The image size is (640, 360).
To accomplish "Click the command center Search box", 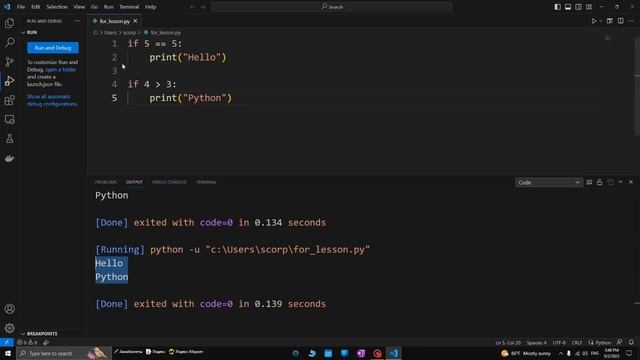I will tap(331, 7).
